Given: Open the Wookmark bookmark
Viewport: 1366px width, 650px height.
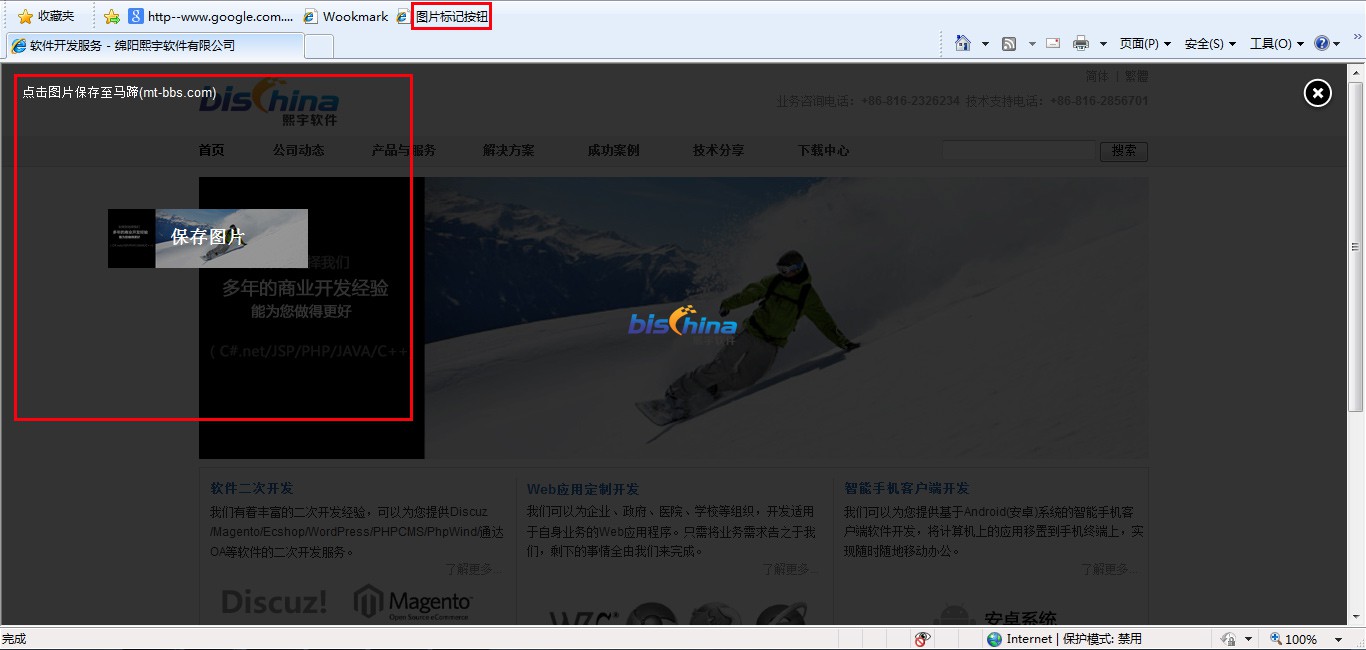Looking at the screenshot, I should tap(346, 16).
